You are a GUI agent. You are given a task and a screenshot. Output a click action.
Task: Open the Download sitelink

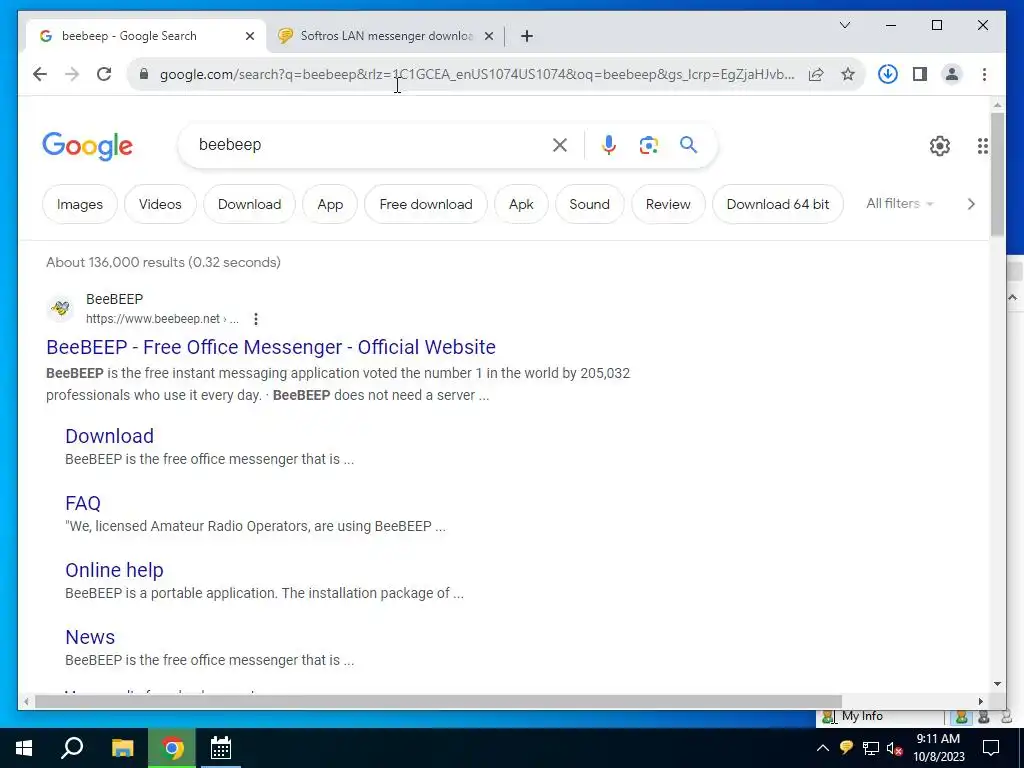110,436
